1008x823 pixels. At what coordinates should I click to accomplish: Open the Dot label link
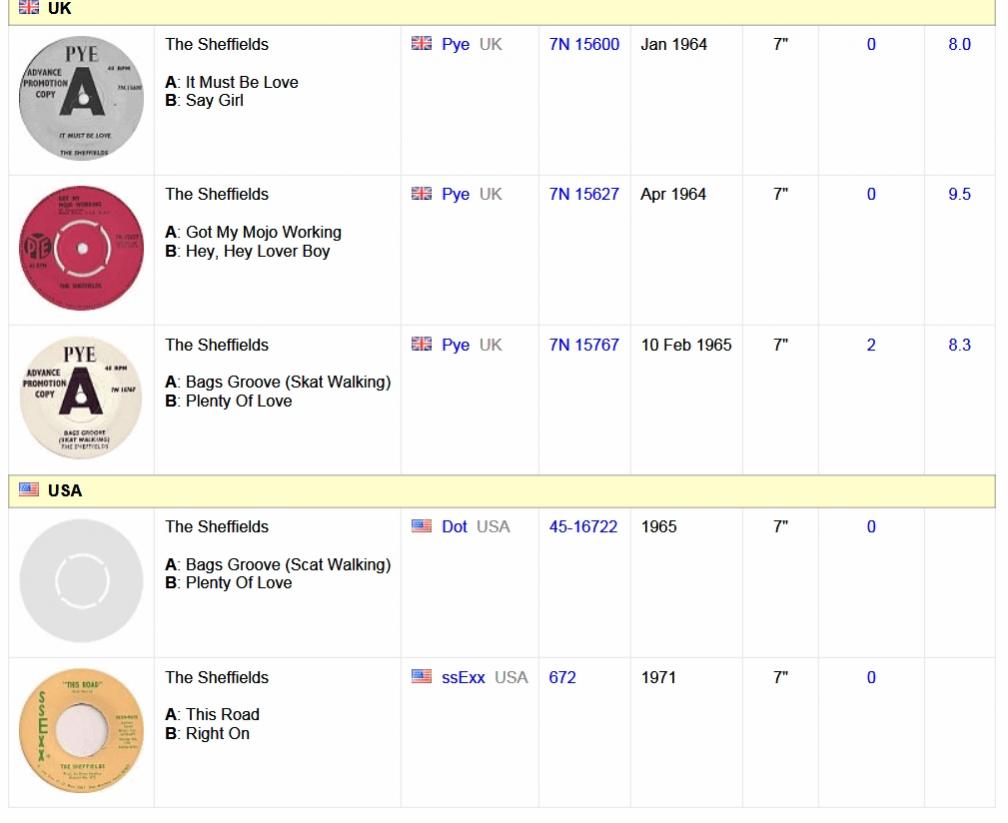point(456,527)
